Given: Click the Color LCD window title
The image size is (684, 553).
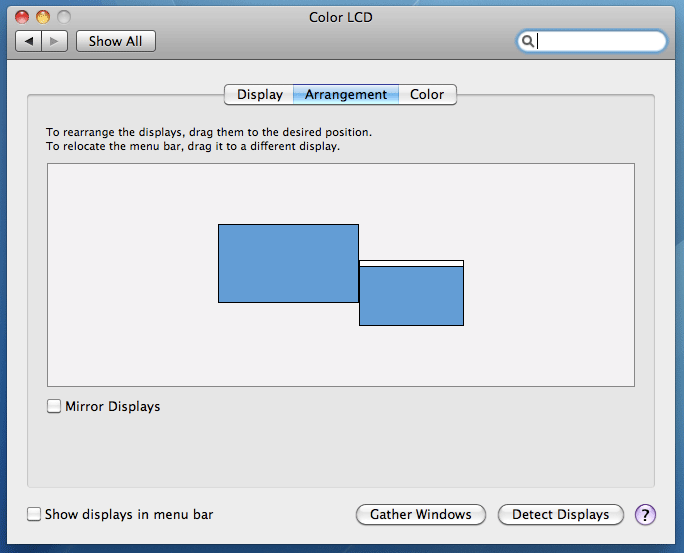Looking at the screenshot, I should point(342,17).
